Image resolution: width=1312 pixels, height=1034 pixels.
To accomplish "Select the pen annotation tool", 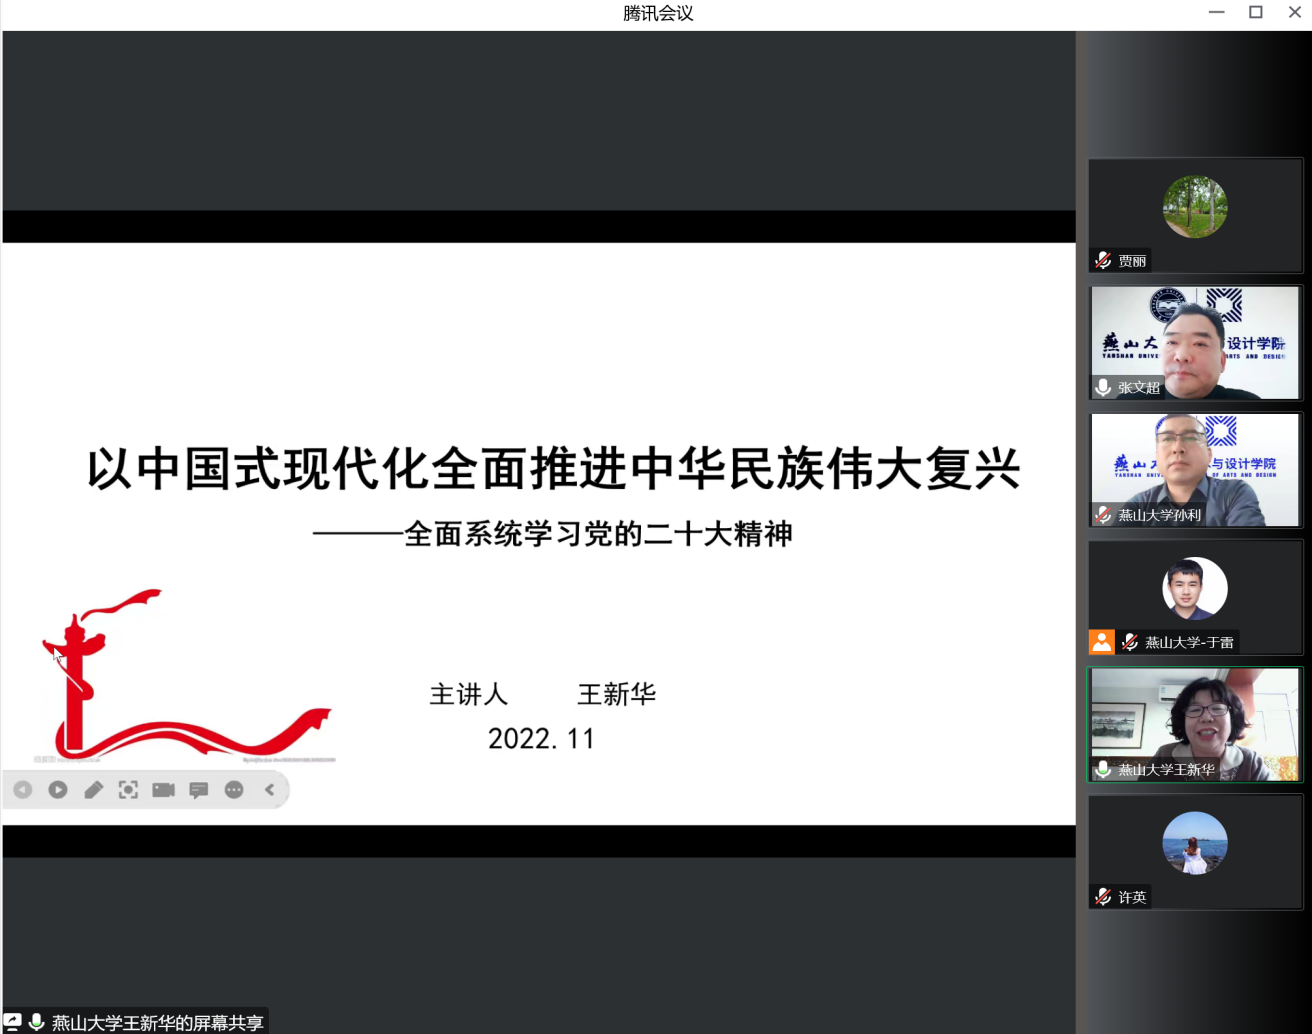I will [x=93, y=790].
